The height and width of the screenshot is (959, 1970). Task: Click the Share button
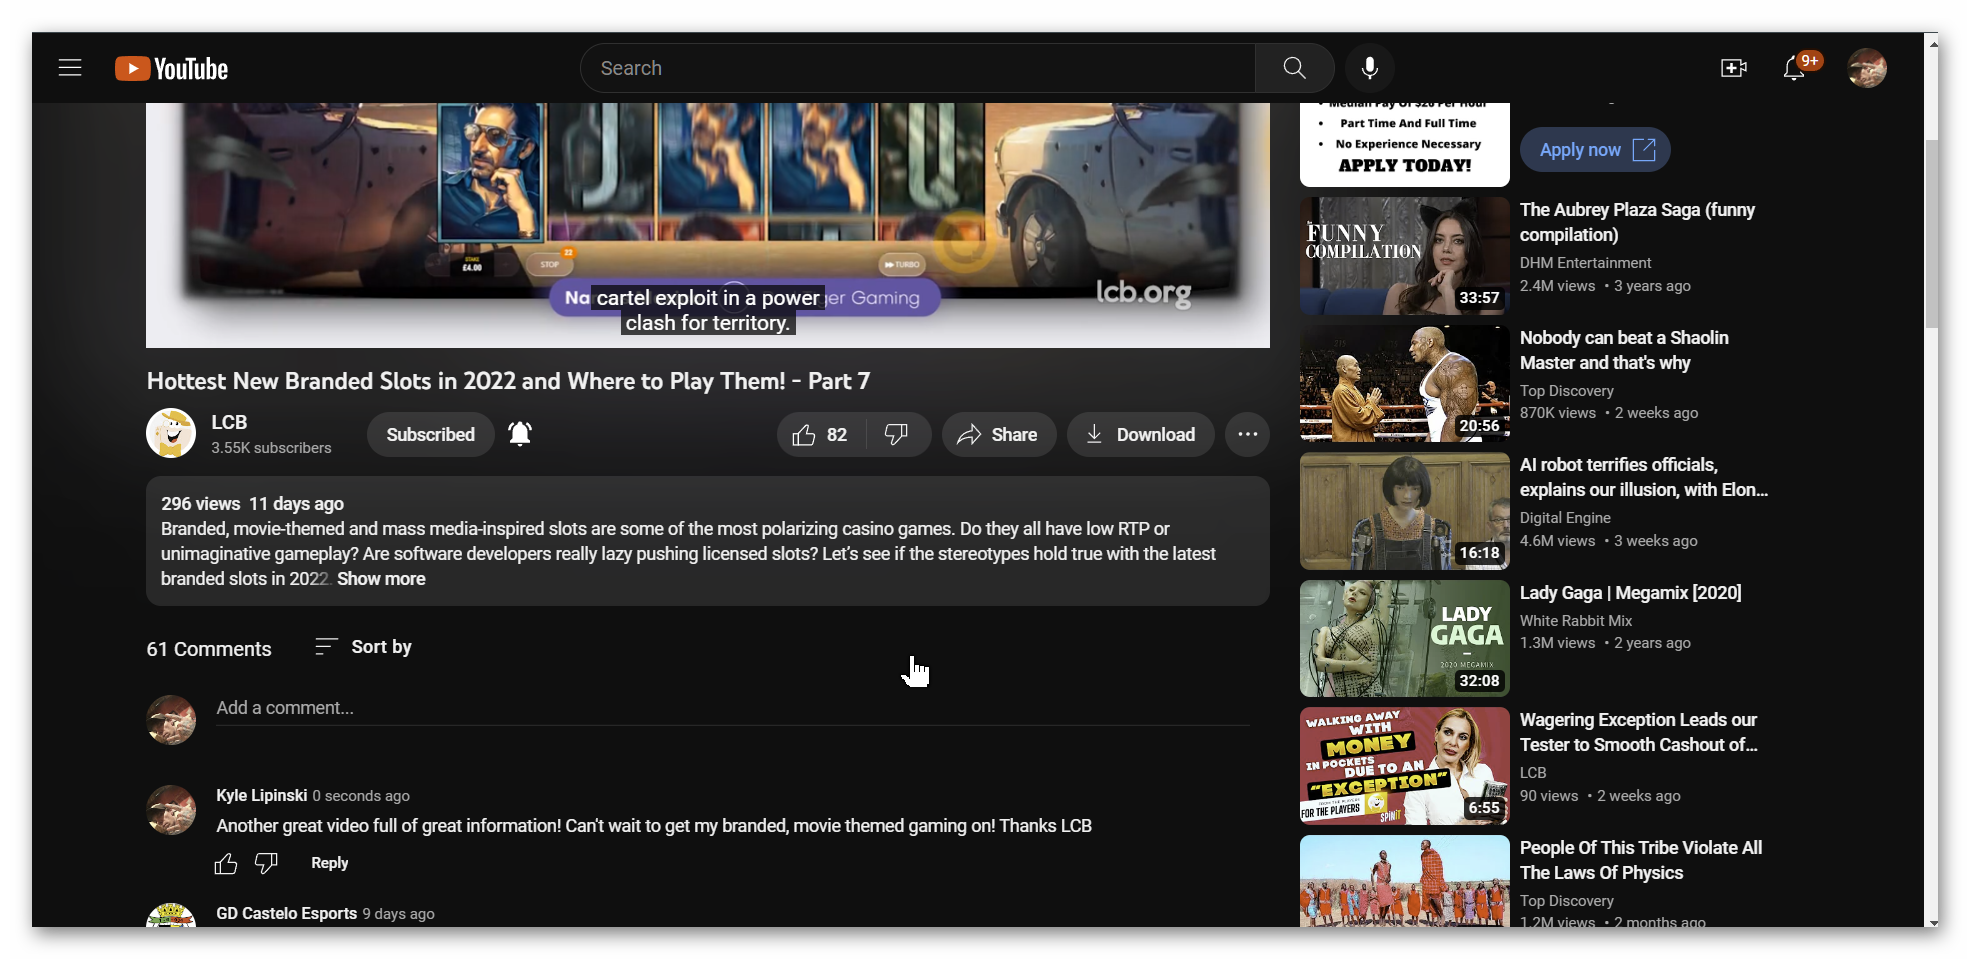[998, 435]
